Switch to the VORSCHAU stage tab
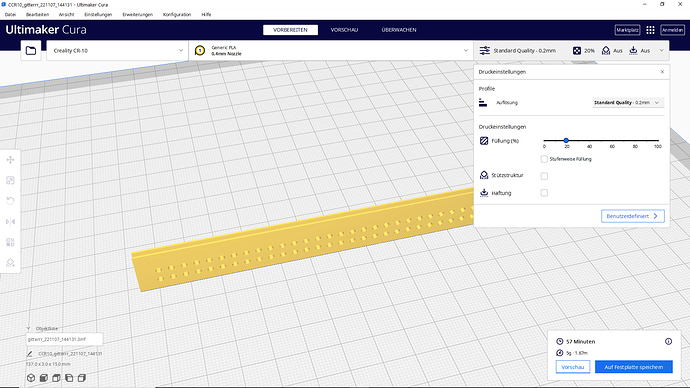 point(344,30)
